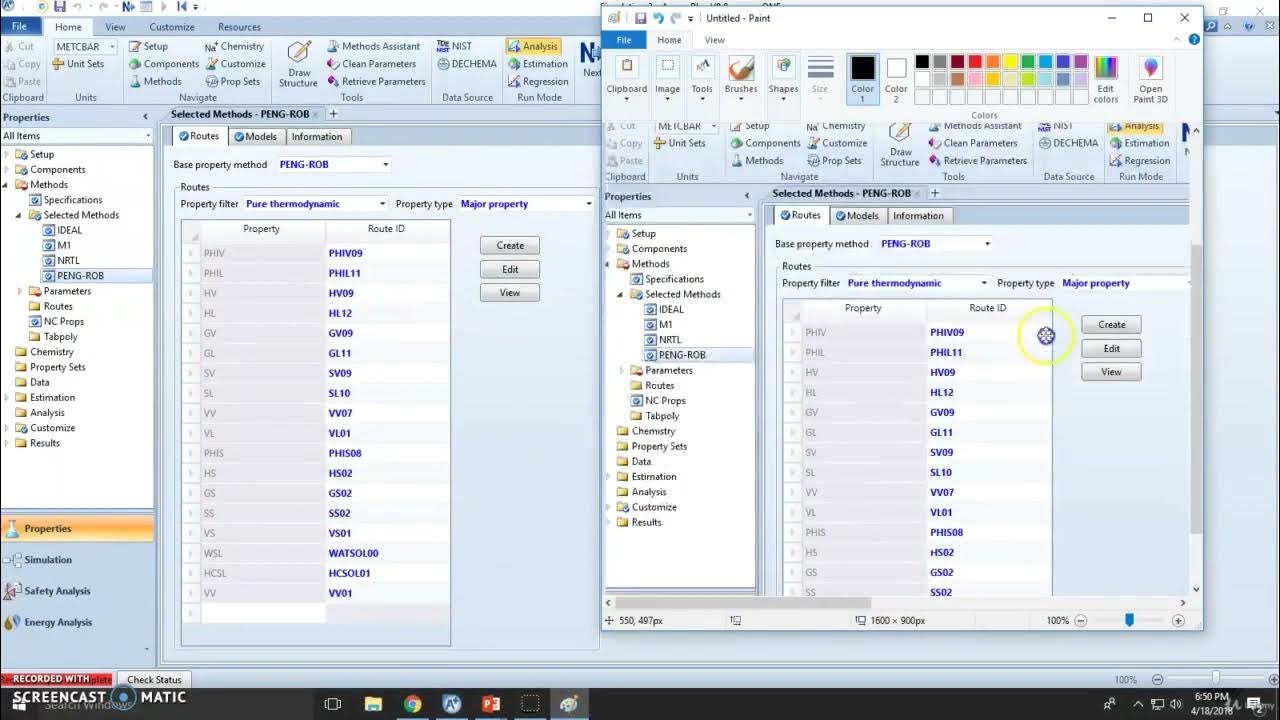Select Color 2 in Paint ribbon
The width and height of the screenshot is (1280, 720).
pos(896,80)
